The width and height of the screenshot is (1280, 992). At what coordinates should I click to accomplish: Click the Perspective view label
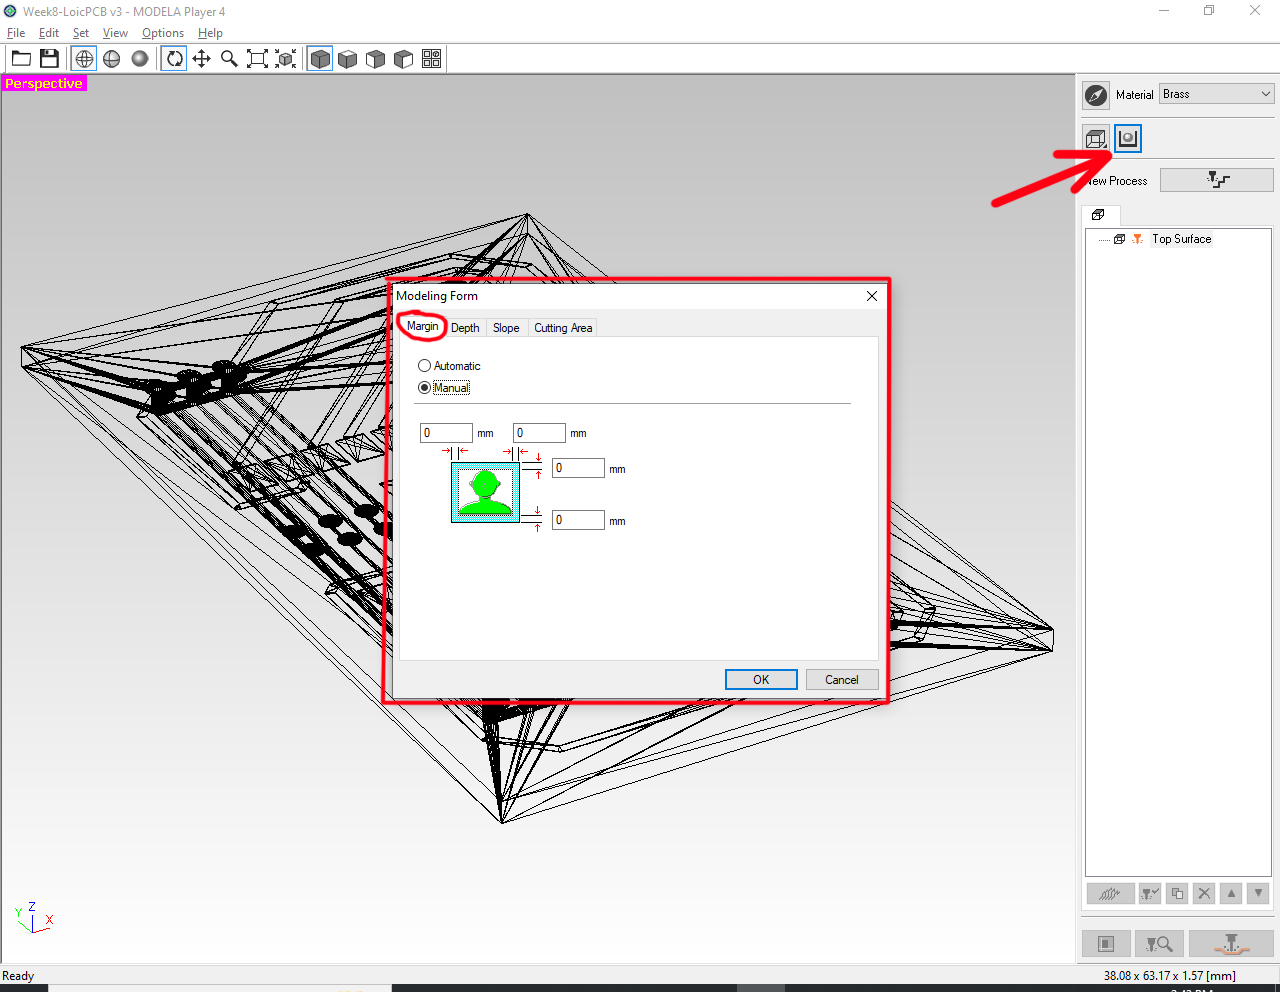click(x=44, y=84)
